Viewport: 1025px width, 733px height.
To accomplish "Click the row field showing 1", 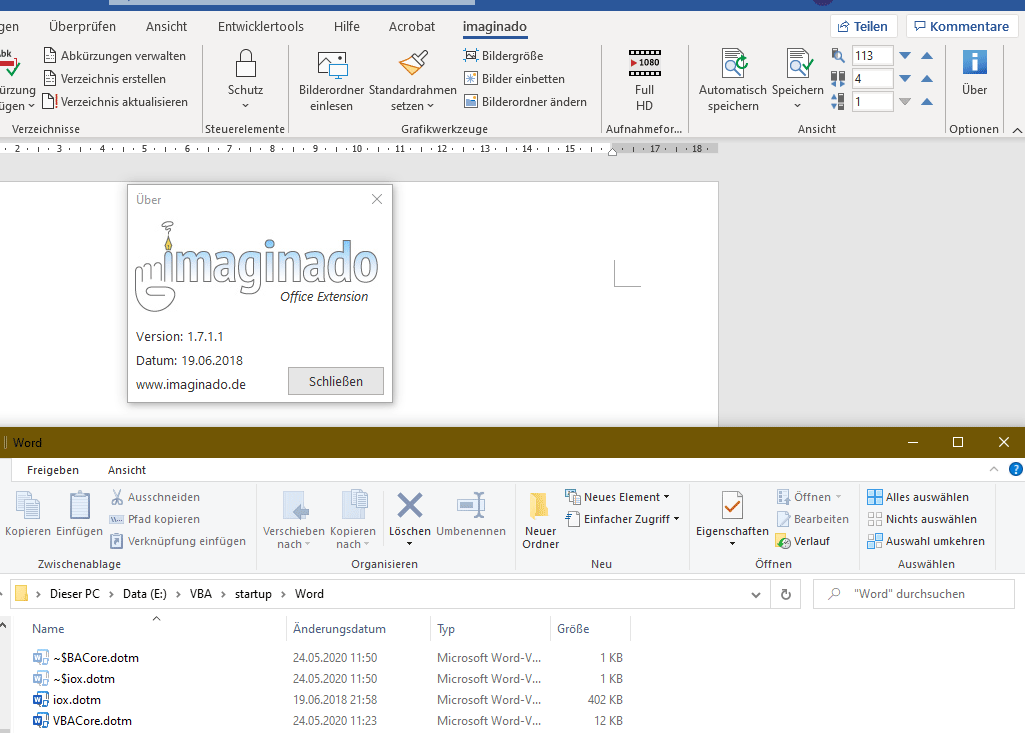I will 873,101.
